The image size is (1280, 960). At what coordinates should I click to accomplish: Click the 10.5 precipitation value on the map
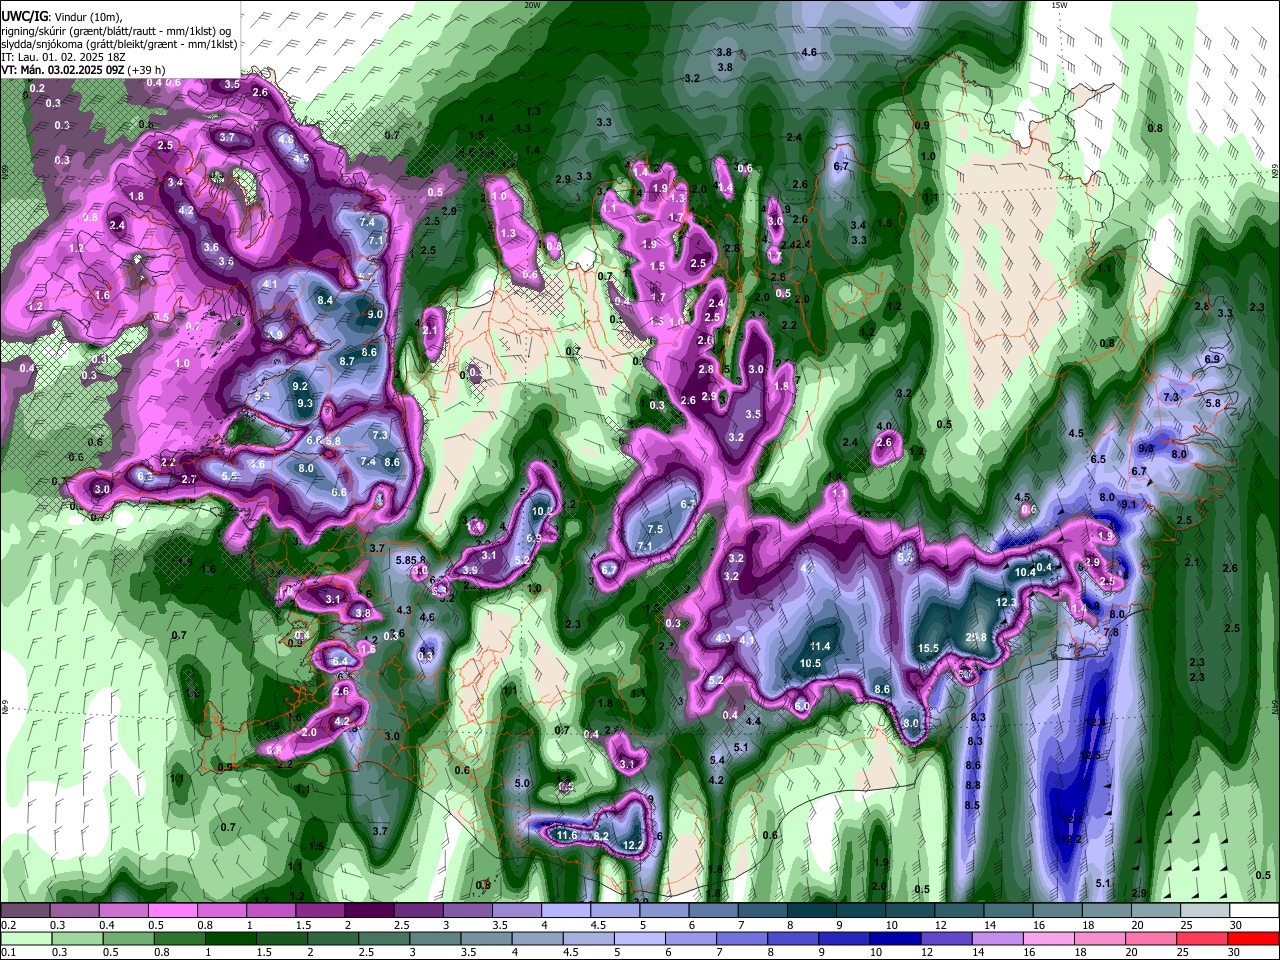[810, 663]
